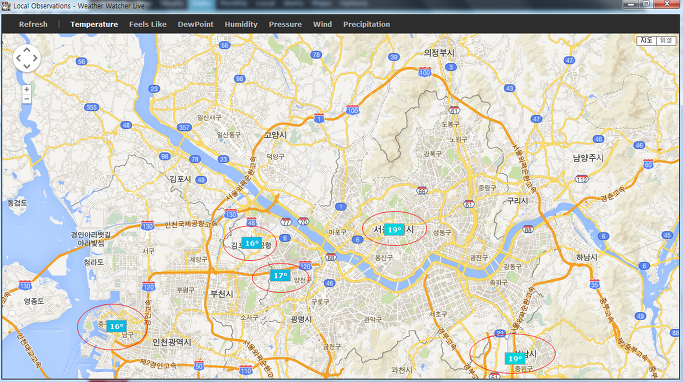
Task: Click the 광명시 city label
Action: [x=301, y=319]
